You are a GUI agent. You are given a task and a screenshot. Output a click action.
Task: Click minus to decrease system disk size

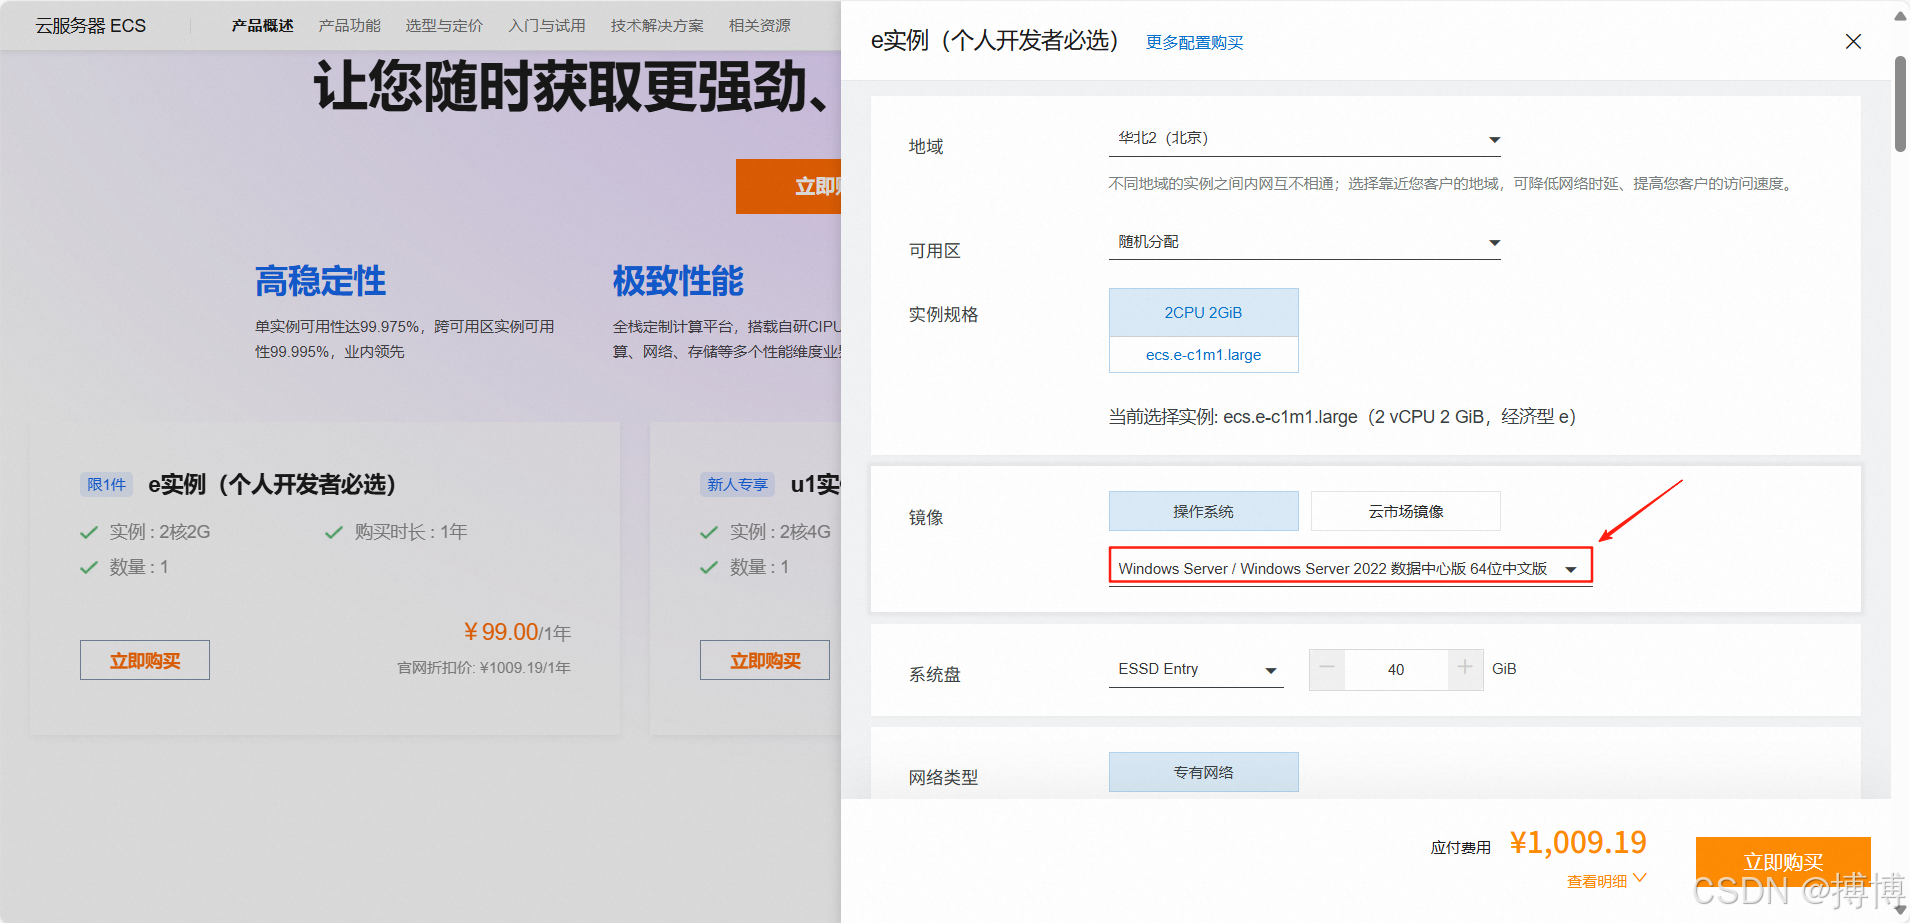click(x=1326, y=669)
